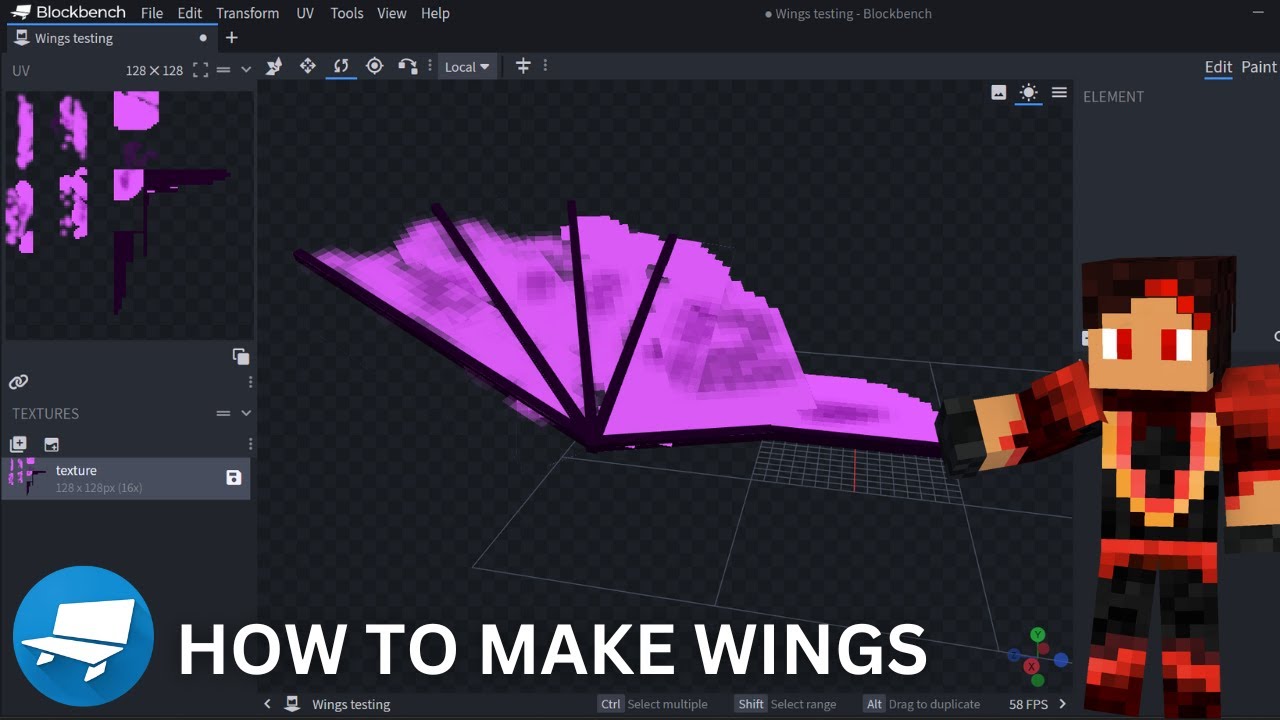
Task: Select the Pivot tool
Action: pyautogui.click(x=374, y=66)
